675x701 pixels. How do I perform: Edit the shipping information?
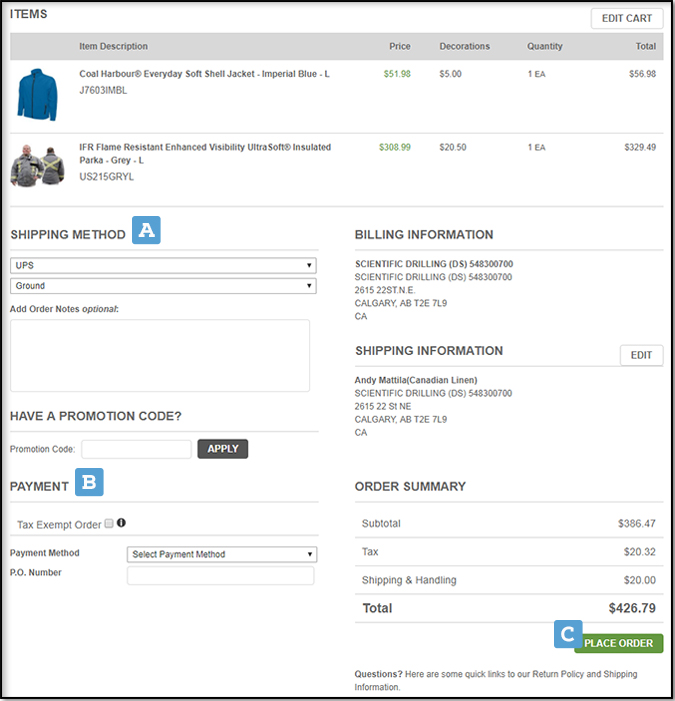[641, 355]
